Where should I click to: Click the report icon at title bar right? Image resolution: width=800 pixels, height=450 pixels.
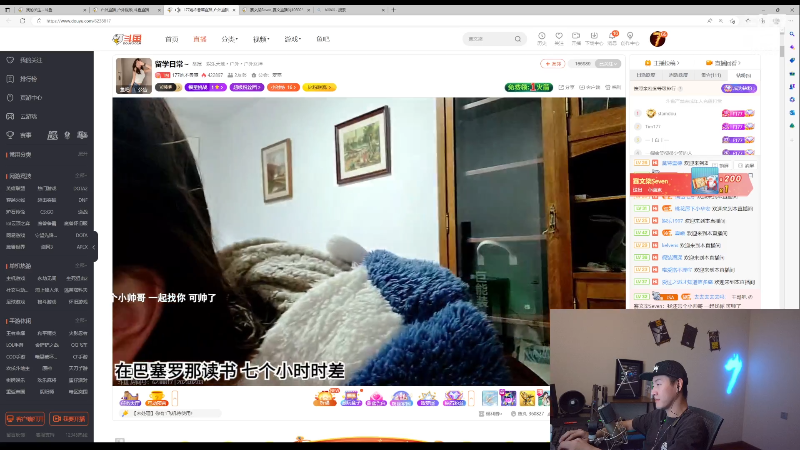(608, 87)
